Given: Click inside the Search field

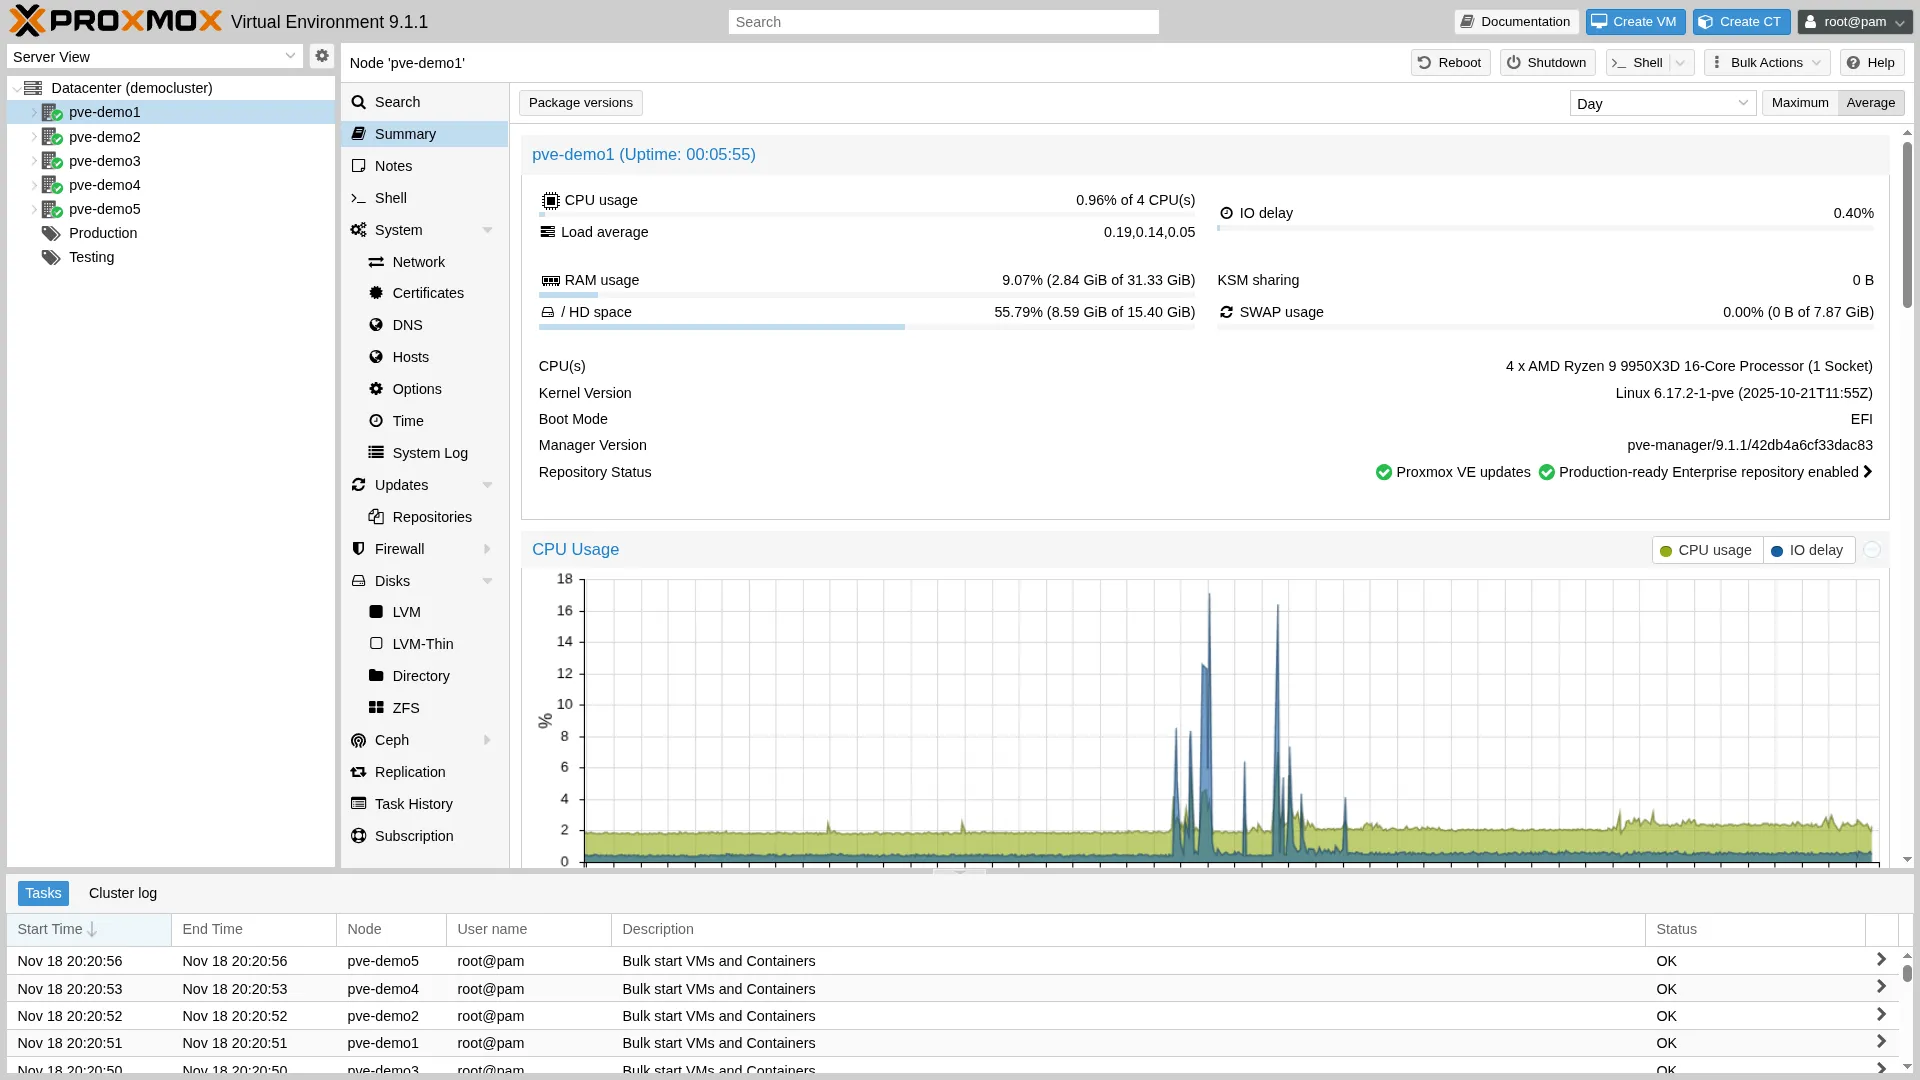Looking at the screenshot, I should pyautogui.click(x=941, y=21).
